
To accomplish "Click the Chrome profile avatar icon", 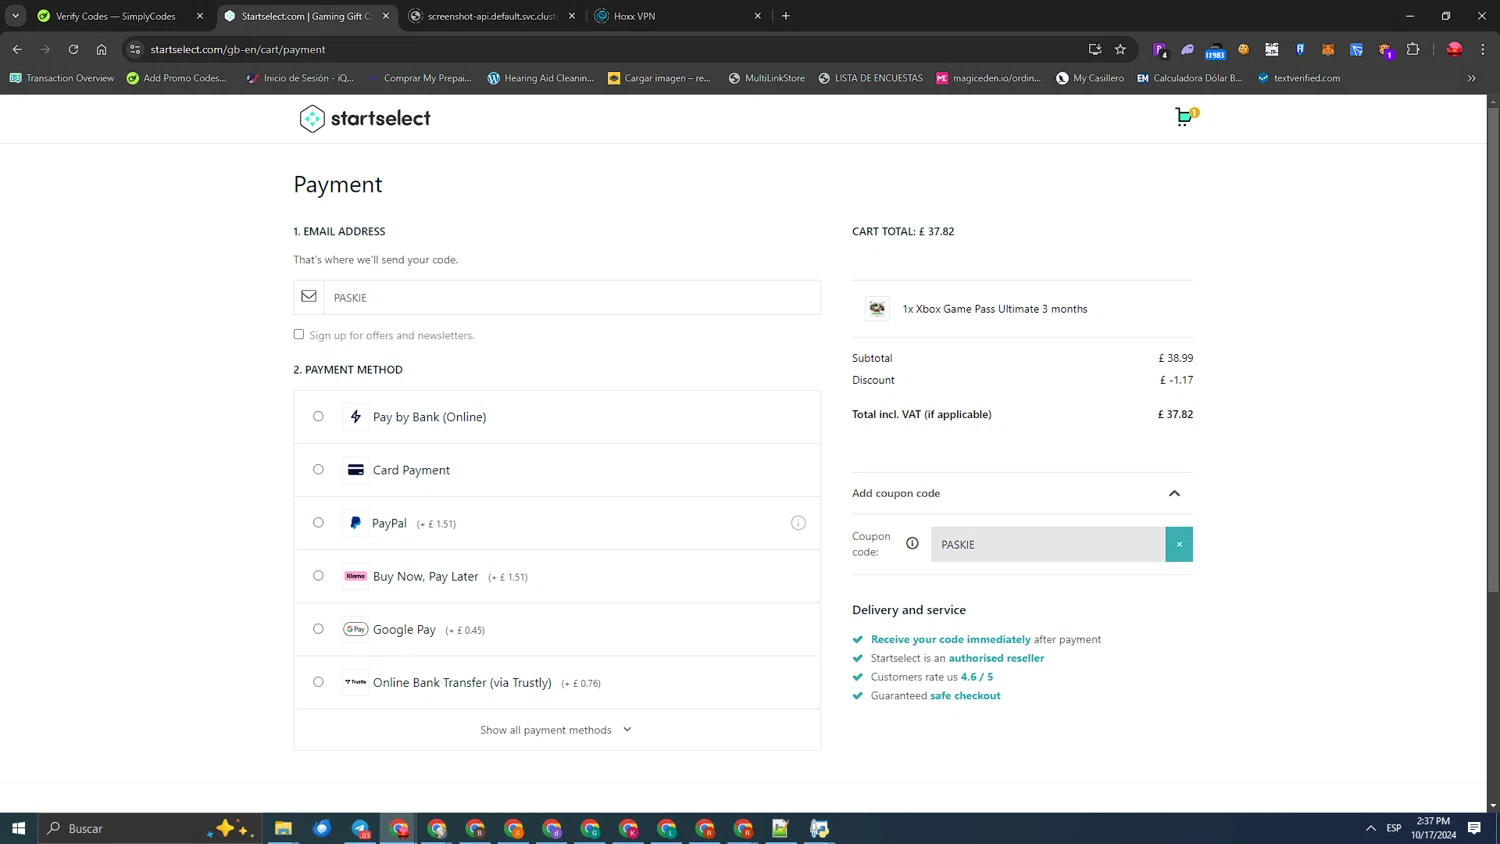I will click(1454, 49).
